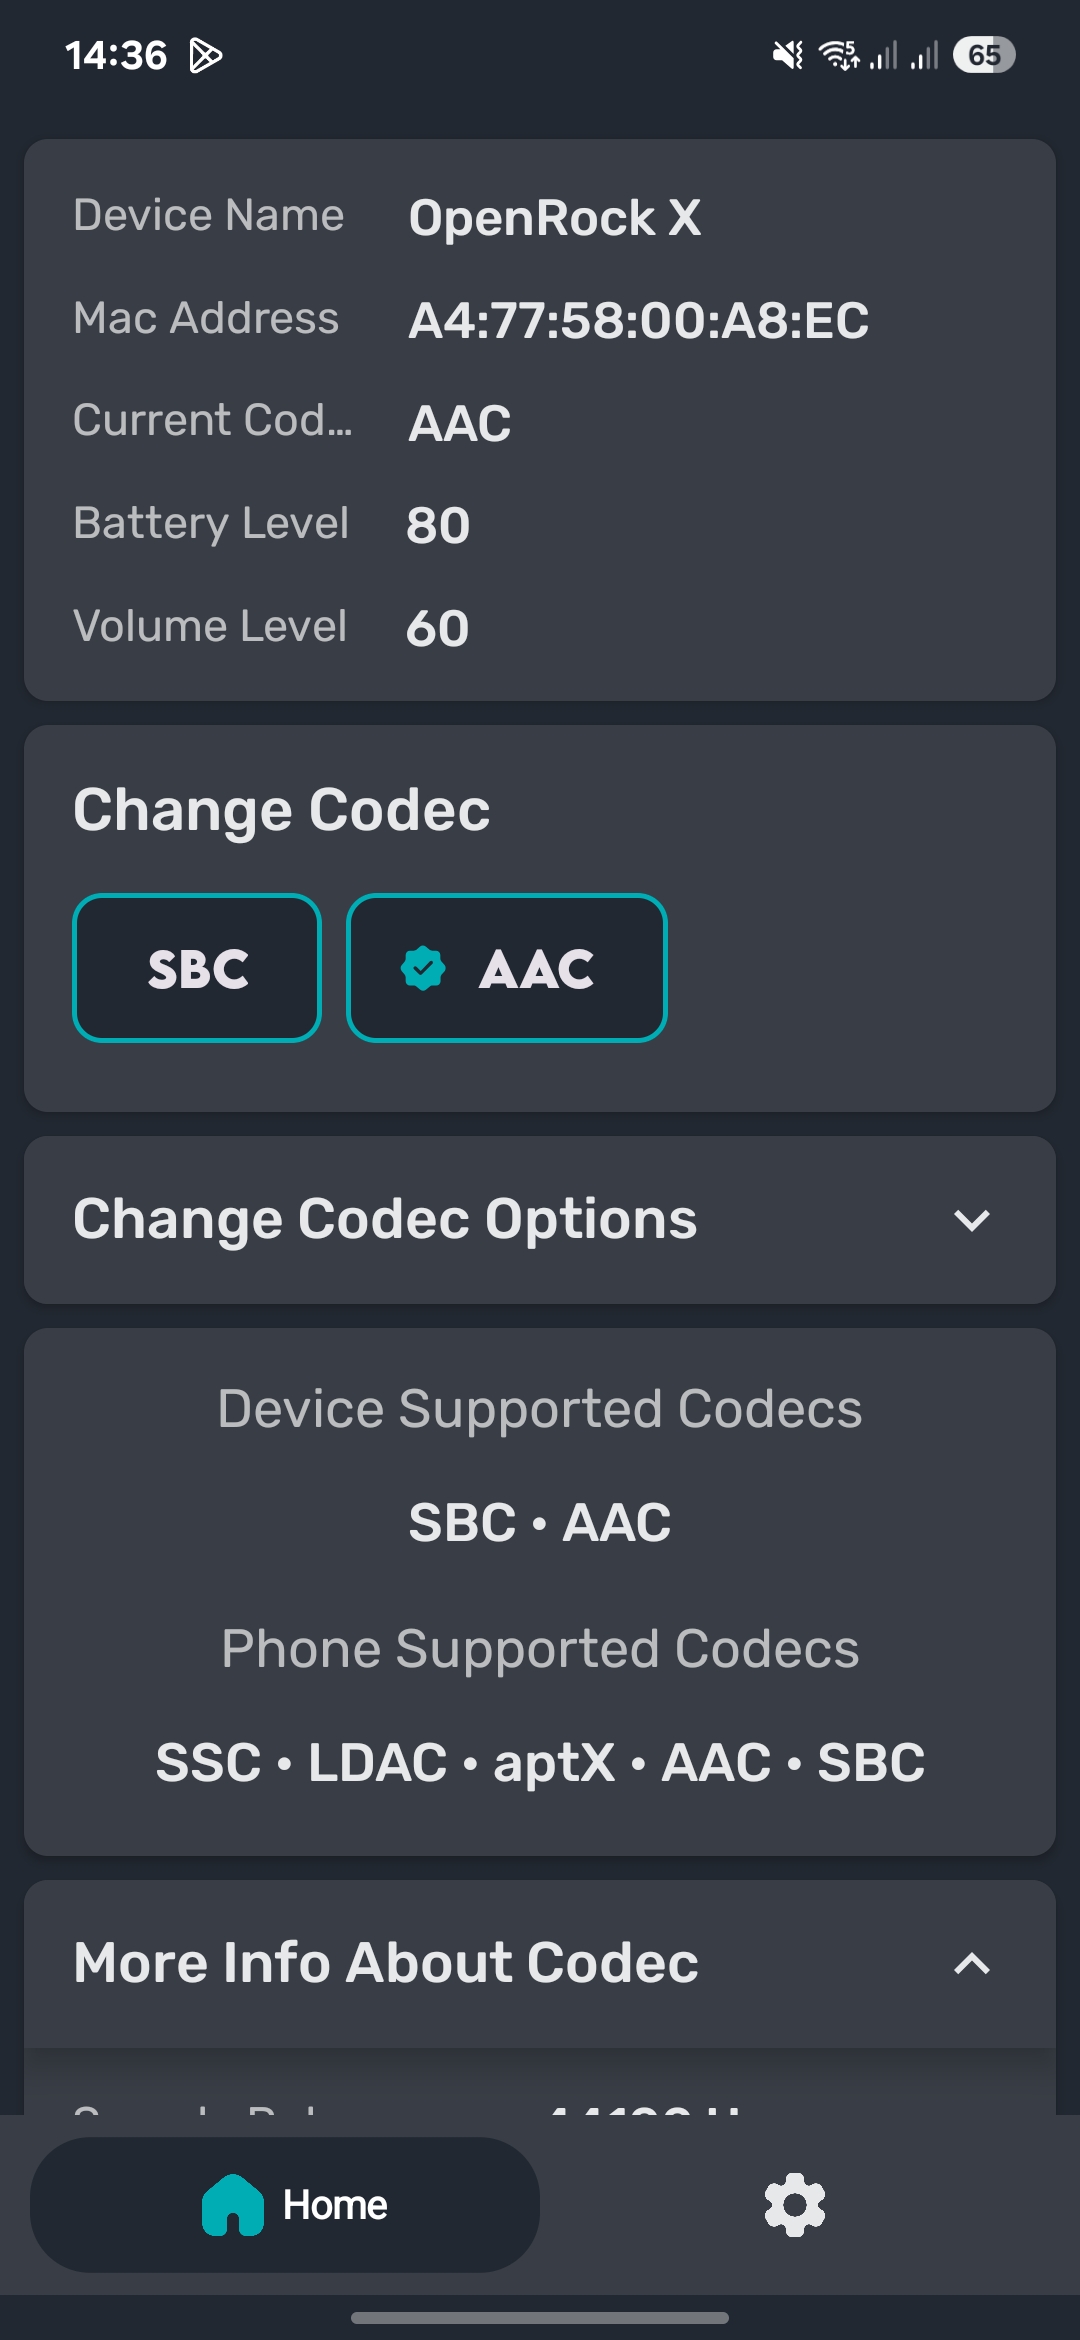Tap the Wi-Fi status icon
This screenshot has width=1080, height=2340.
coord(839,55)
